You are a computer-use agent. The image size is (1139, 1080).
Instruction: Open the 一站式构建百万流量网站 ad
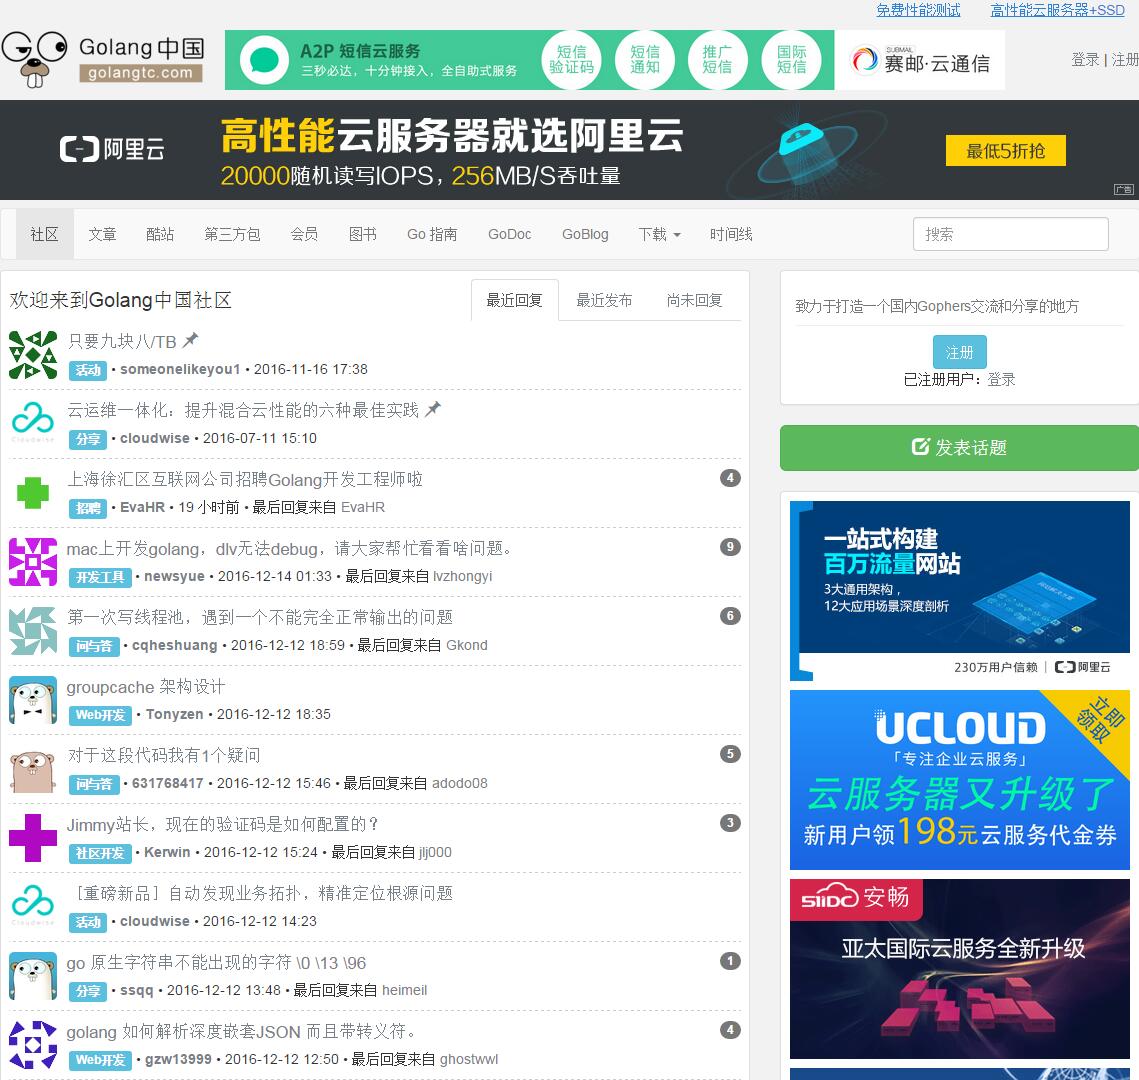pyautogui.click(x=960, y=590)
